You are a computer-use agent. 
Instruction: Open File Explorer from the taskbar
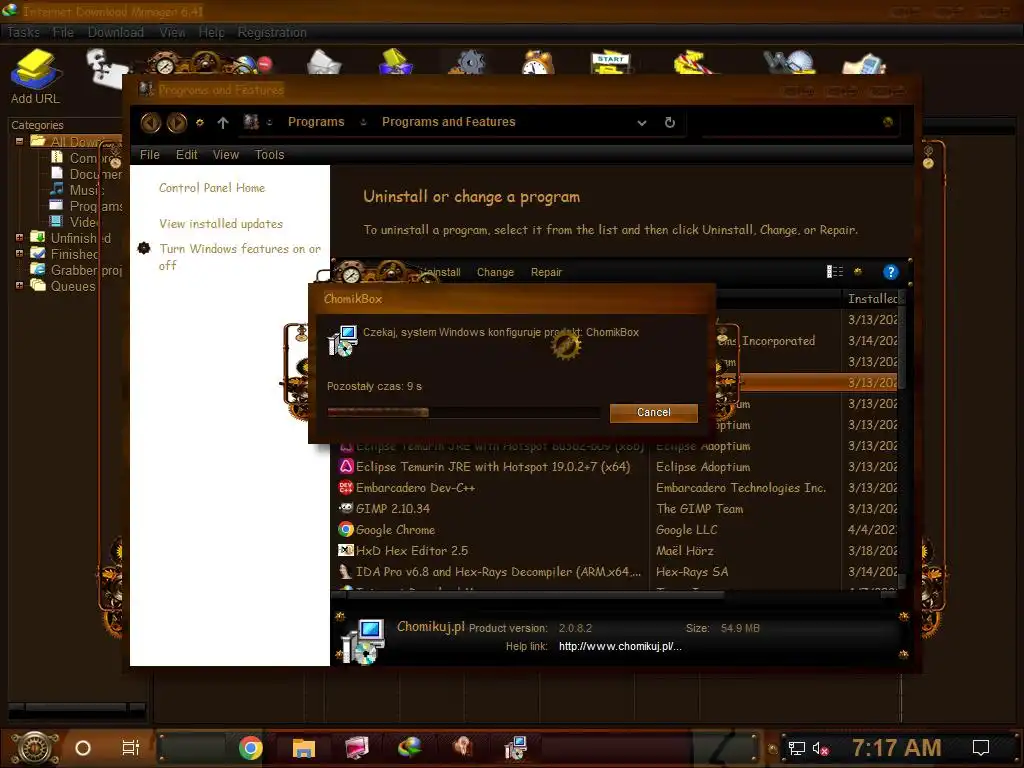coord(304,748)
